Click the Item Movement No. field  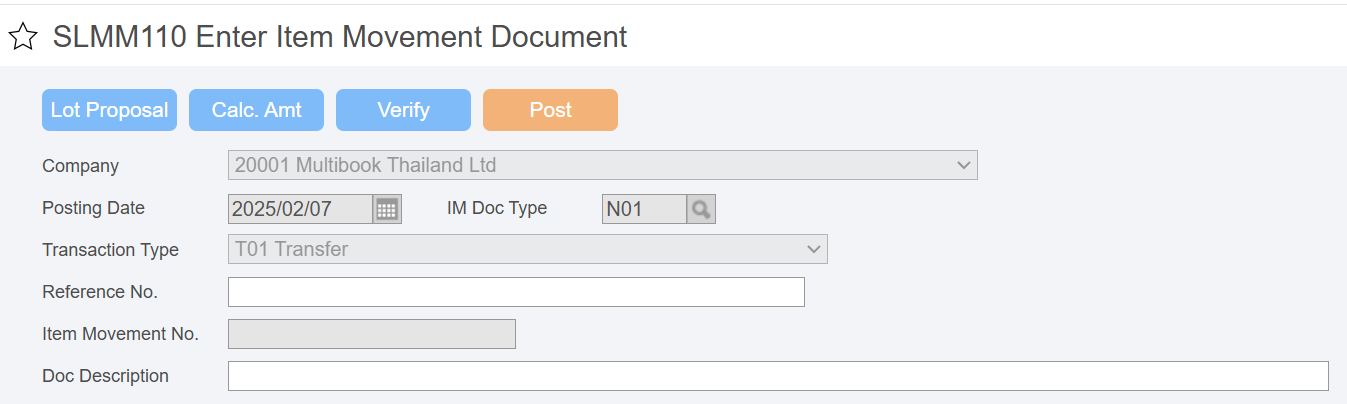[372, 334]
